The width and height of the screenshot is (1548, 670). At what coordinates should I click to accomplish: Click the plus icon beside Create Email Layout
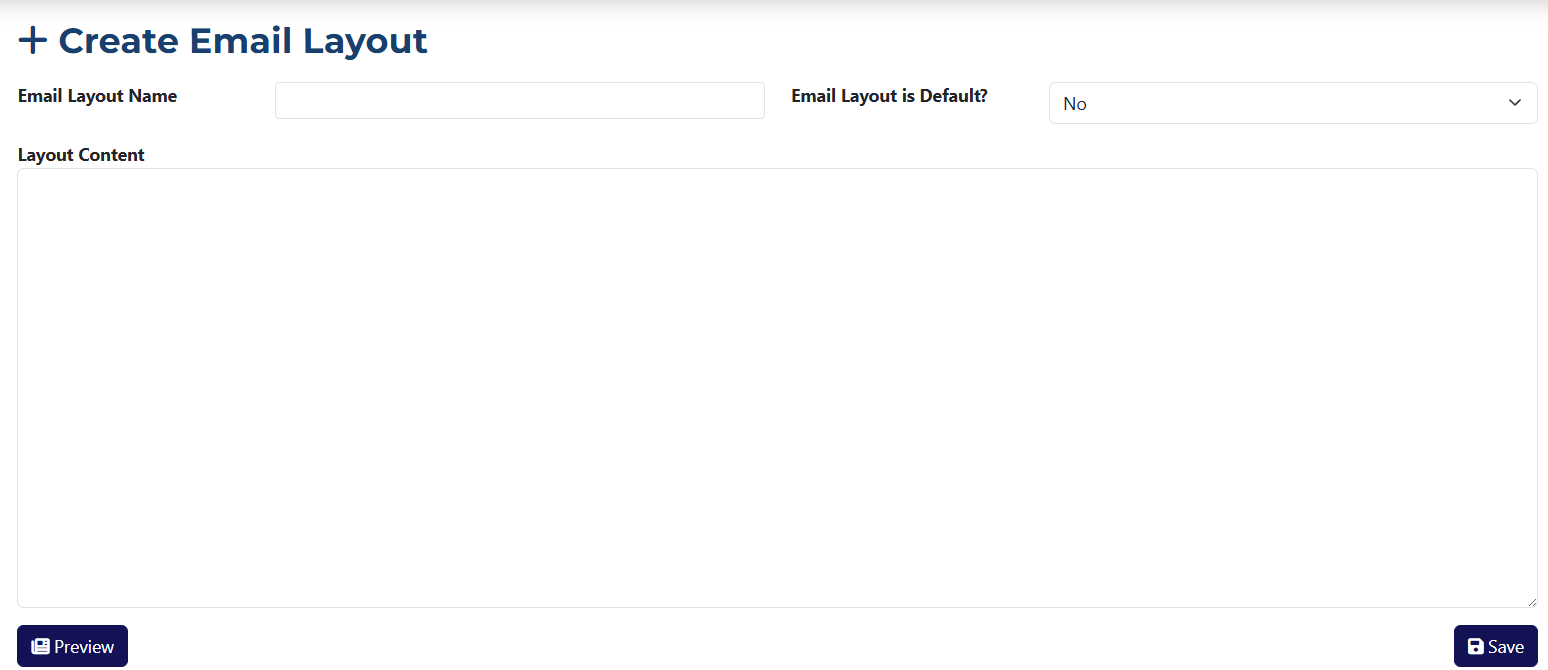(33, 41)
